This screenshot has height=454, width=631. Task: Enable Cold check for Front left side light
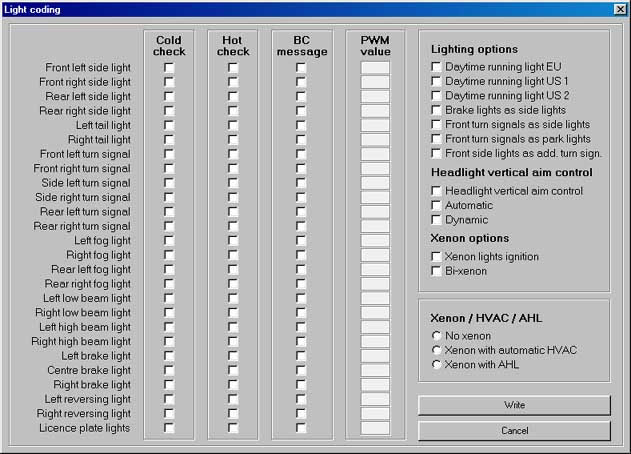[x=169, y=68]
